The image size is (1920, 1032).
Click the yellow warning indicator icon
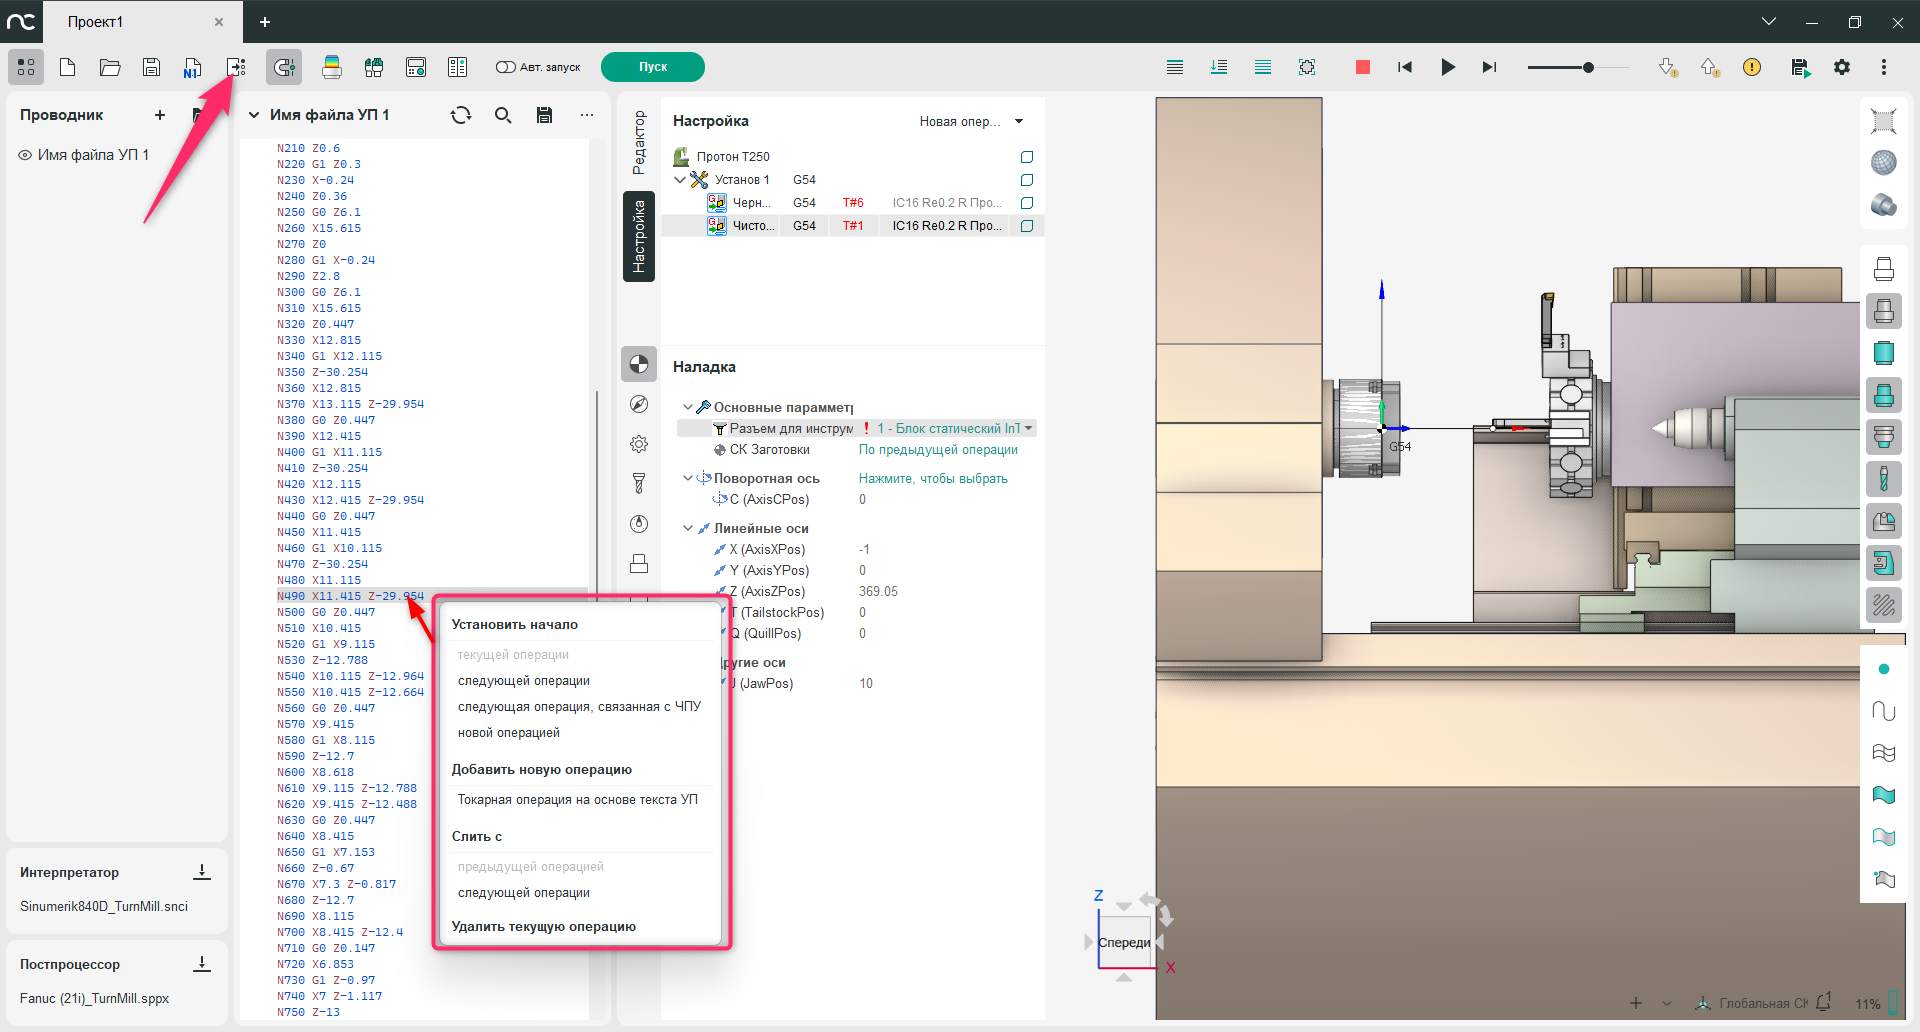(x=1751, y=67)
